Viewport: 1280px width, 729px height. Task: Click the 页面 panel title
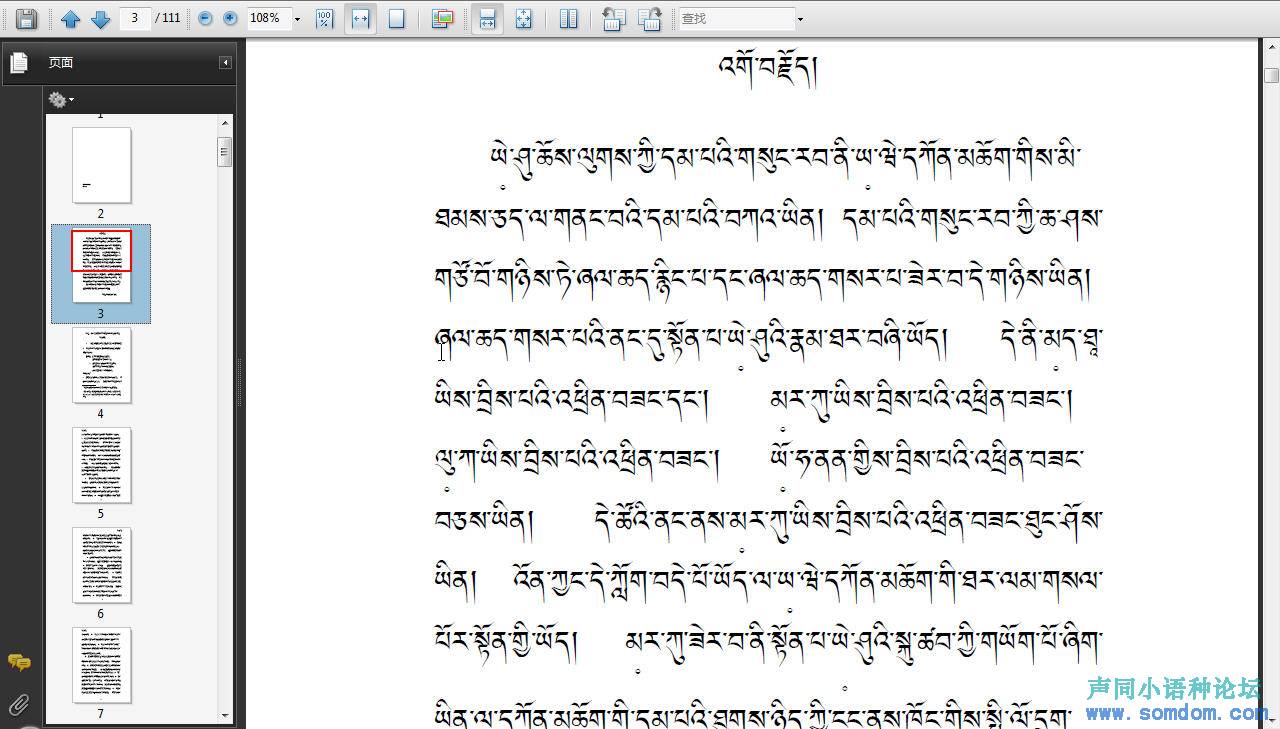tap(61, 63)
